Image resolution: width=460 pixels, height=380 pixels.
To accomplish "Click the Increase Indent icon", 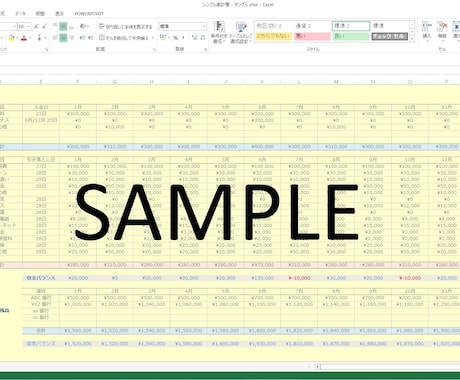I will (91, 38).
